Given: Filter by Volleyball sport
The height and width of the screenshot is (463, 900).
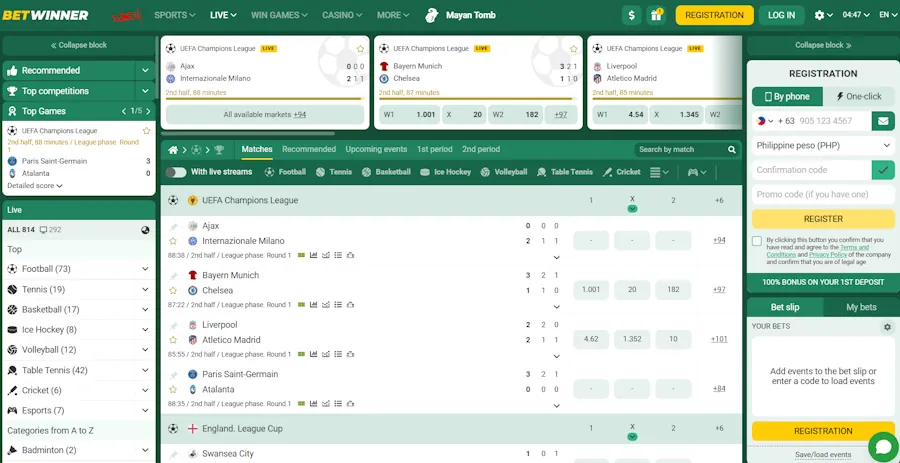Looking at the screenshot, I should coord(503,172).
